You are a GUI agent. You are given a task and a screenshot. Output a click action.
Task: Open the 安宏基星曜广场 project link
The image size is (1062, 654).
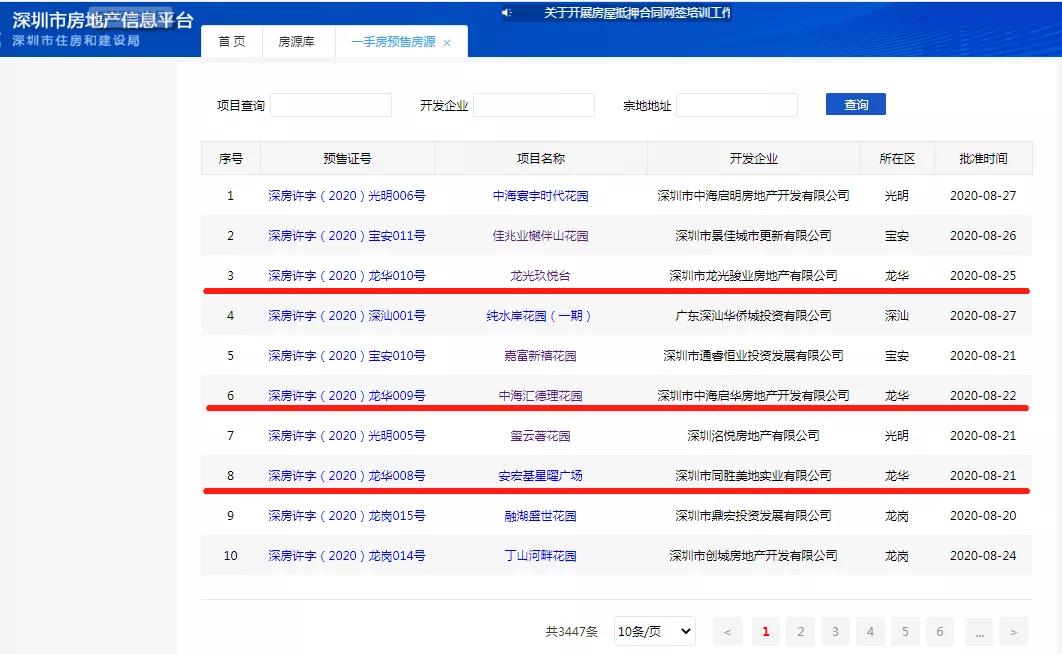coord(541,475)
